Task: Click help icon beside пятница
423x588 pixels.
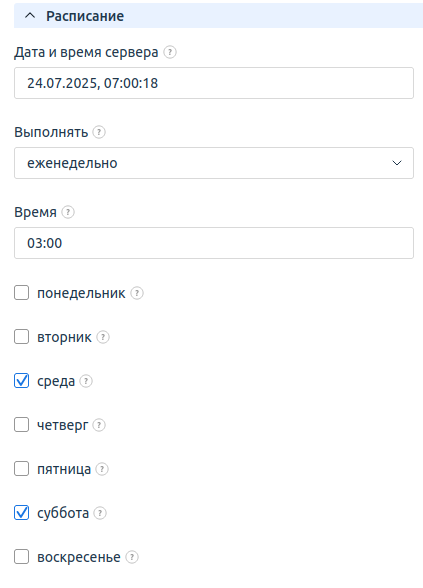Action: tap(102, 469)
